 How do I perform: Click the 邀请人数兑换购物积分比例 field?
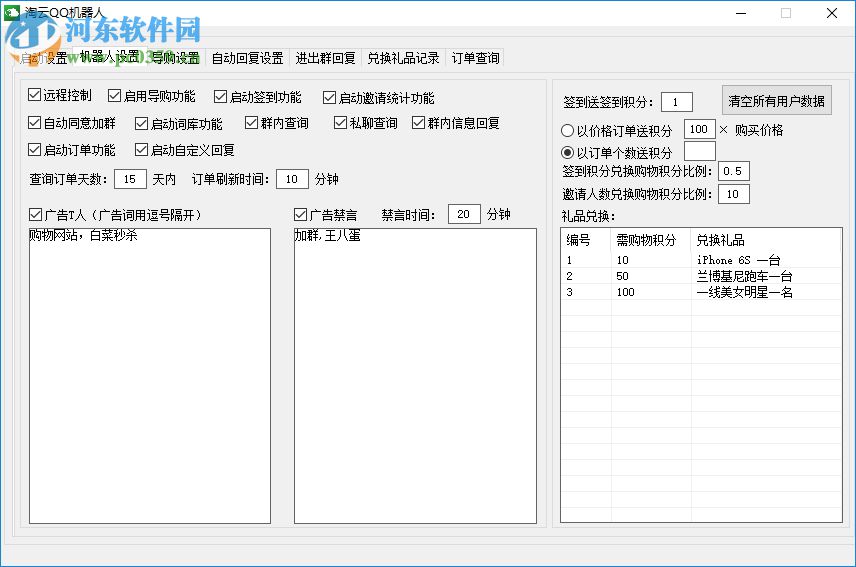(x=734, y=194)
